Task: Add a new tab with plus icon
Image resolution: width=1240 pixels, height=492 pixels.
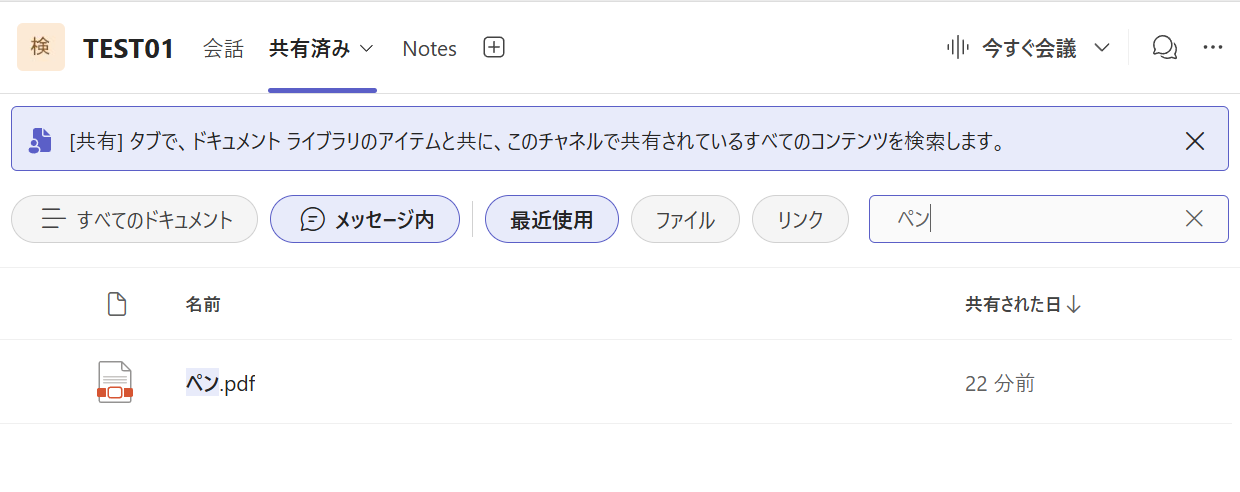Action: 494,47
